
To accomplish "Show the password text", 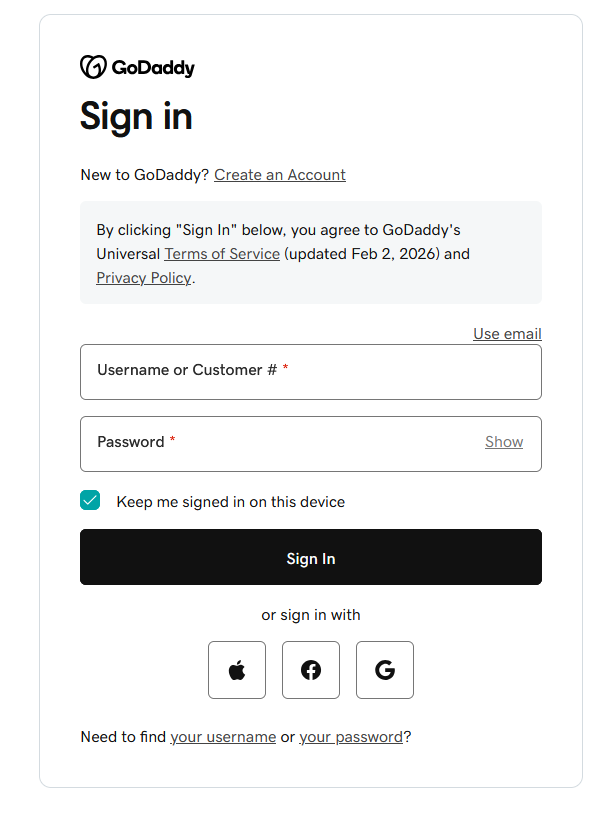I will [503, 441].
